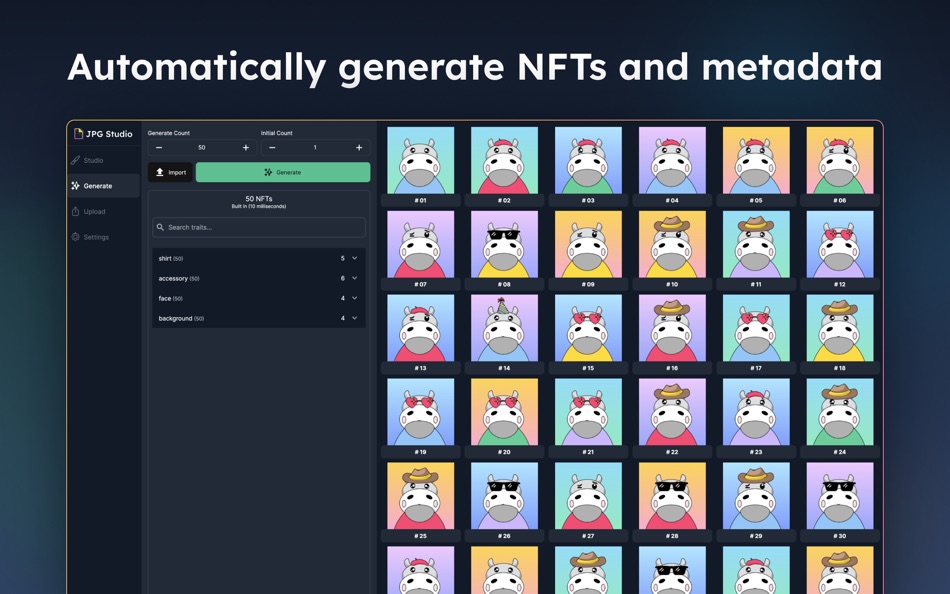This screenshot has width=950, height=594.
Task: Select NFT thumbnail #09
Action: tap(588, 244)
